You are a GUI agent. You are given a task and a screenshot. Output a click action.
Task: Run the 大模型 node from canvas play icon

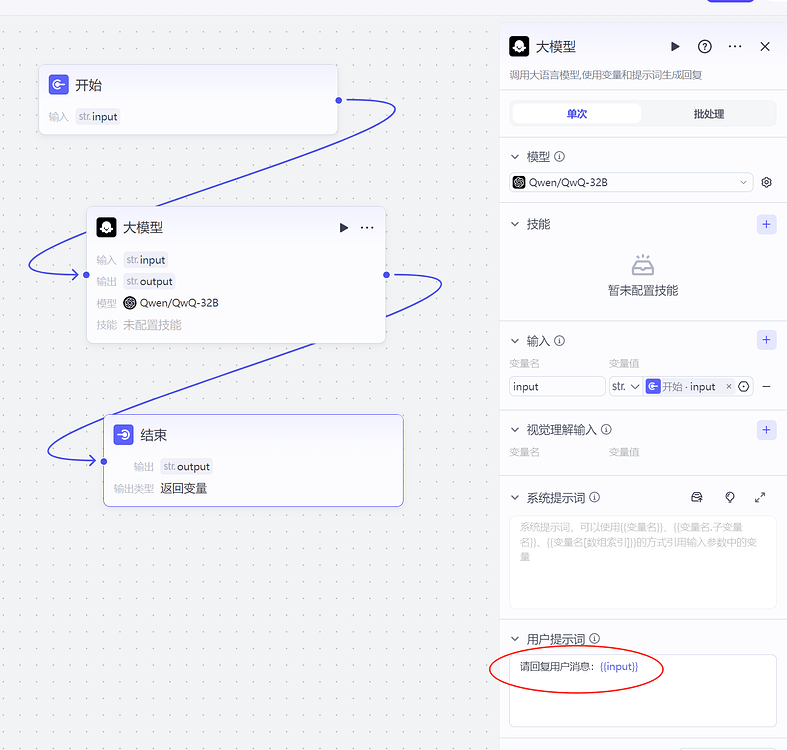pos(344,227)
